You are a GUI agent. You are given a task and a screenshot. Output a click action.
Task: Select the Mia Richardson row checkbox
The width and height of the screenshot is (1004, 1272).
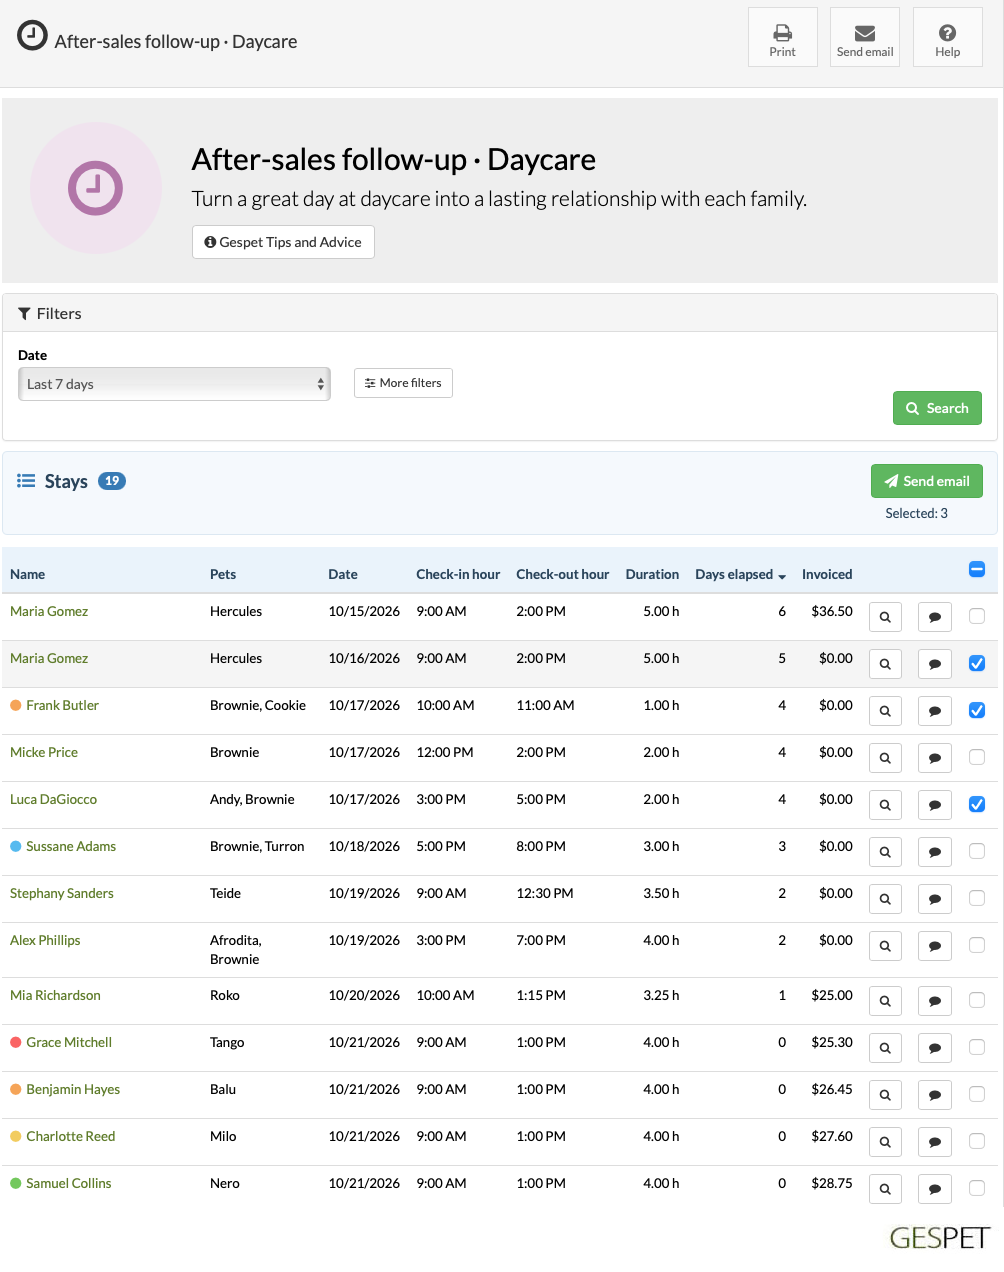[977, 1000]
